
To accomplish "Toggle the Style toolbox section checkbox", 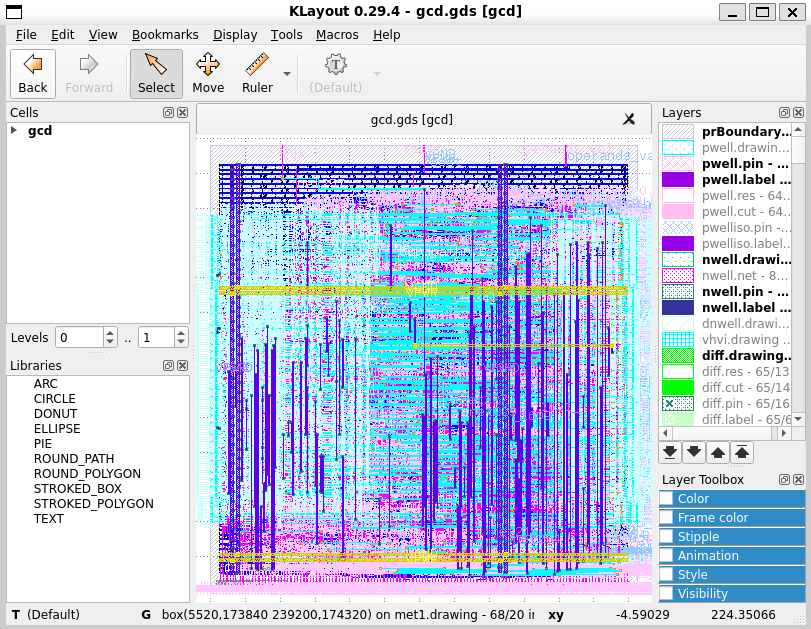I will [x=666, y=575].
